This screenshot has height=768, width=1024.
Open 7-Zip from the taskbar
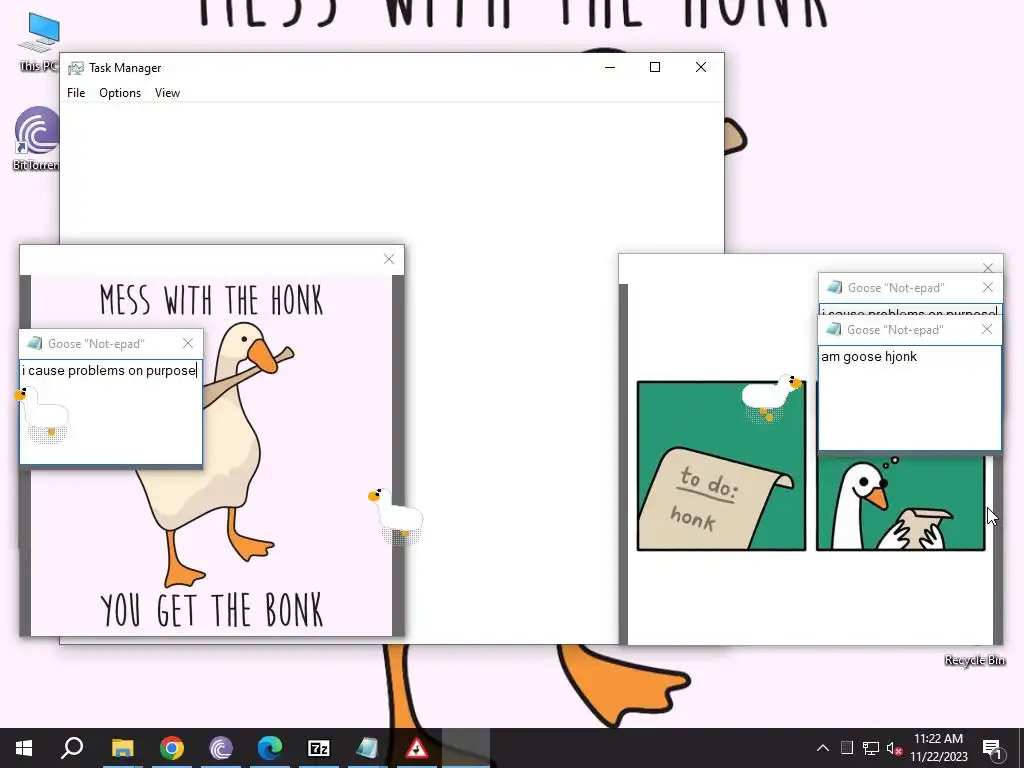319,748
